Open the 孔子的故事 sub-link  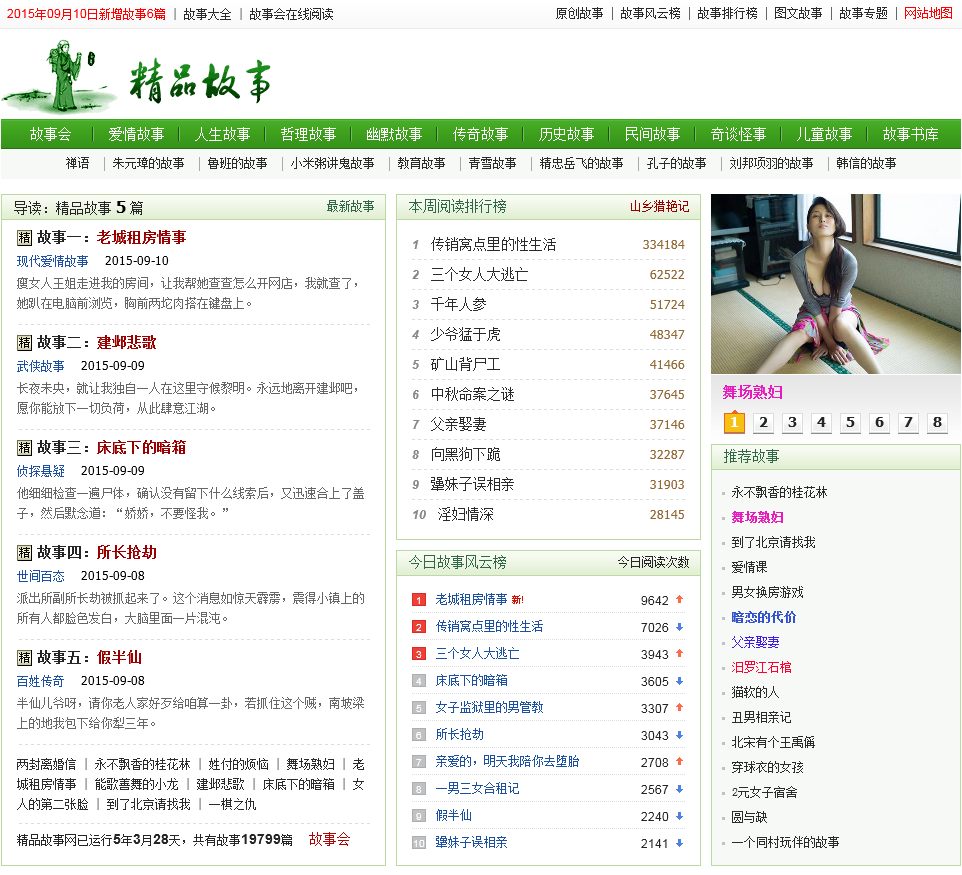(677, 163)
